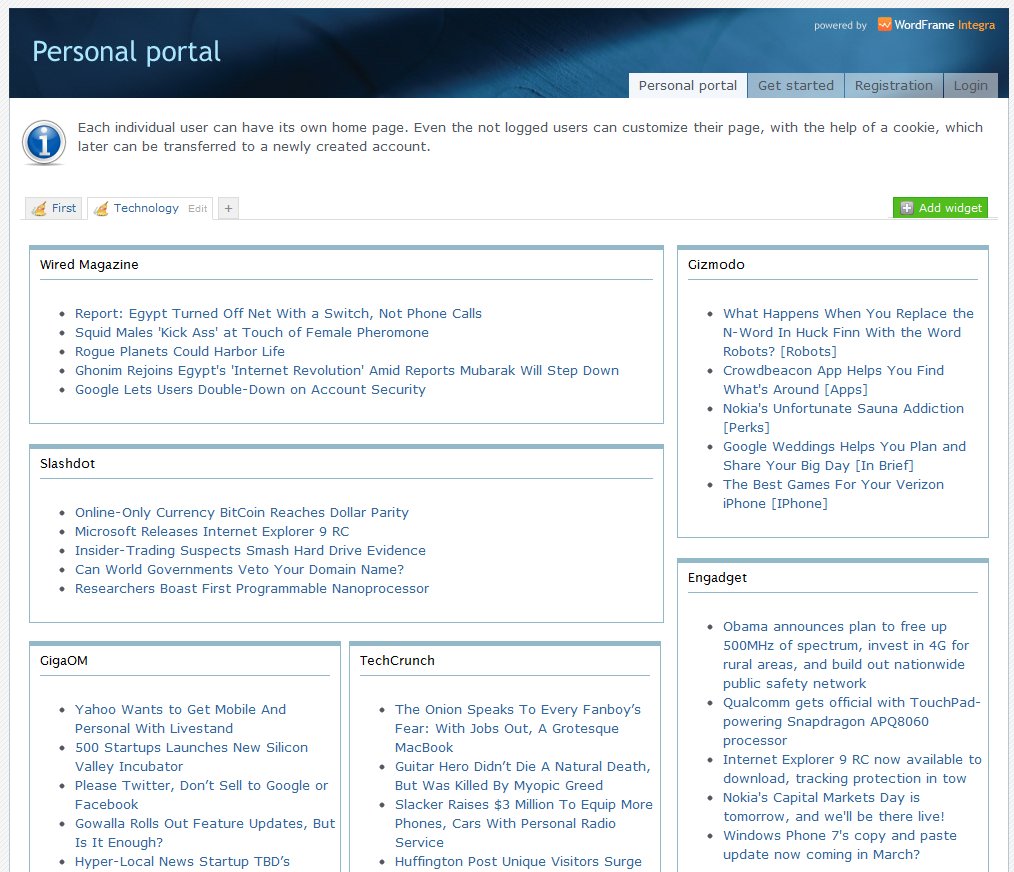The height and width of the screenshot is (872, 1014).
Task: Open Egypt Turned Off Net article
Action: pyautogui.click(x=278, y=314)
